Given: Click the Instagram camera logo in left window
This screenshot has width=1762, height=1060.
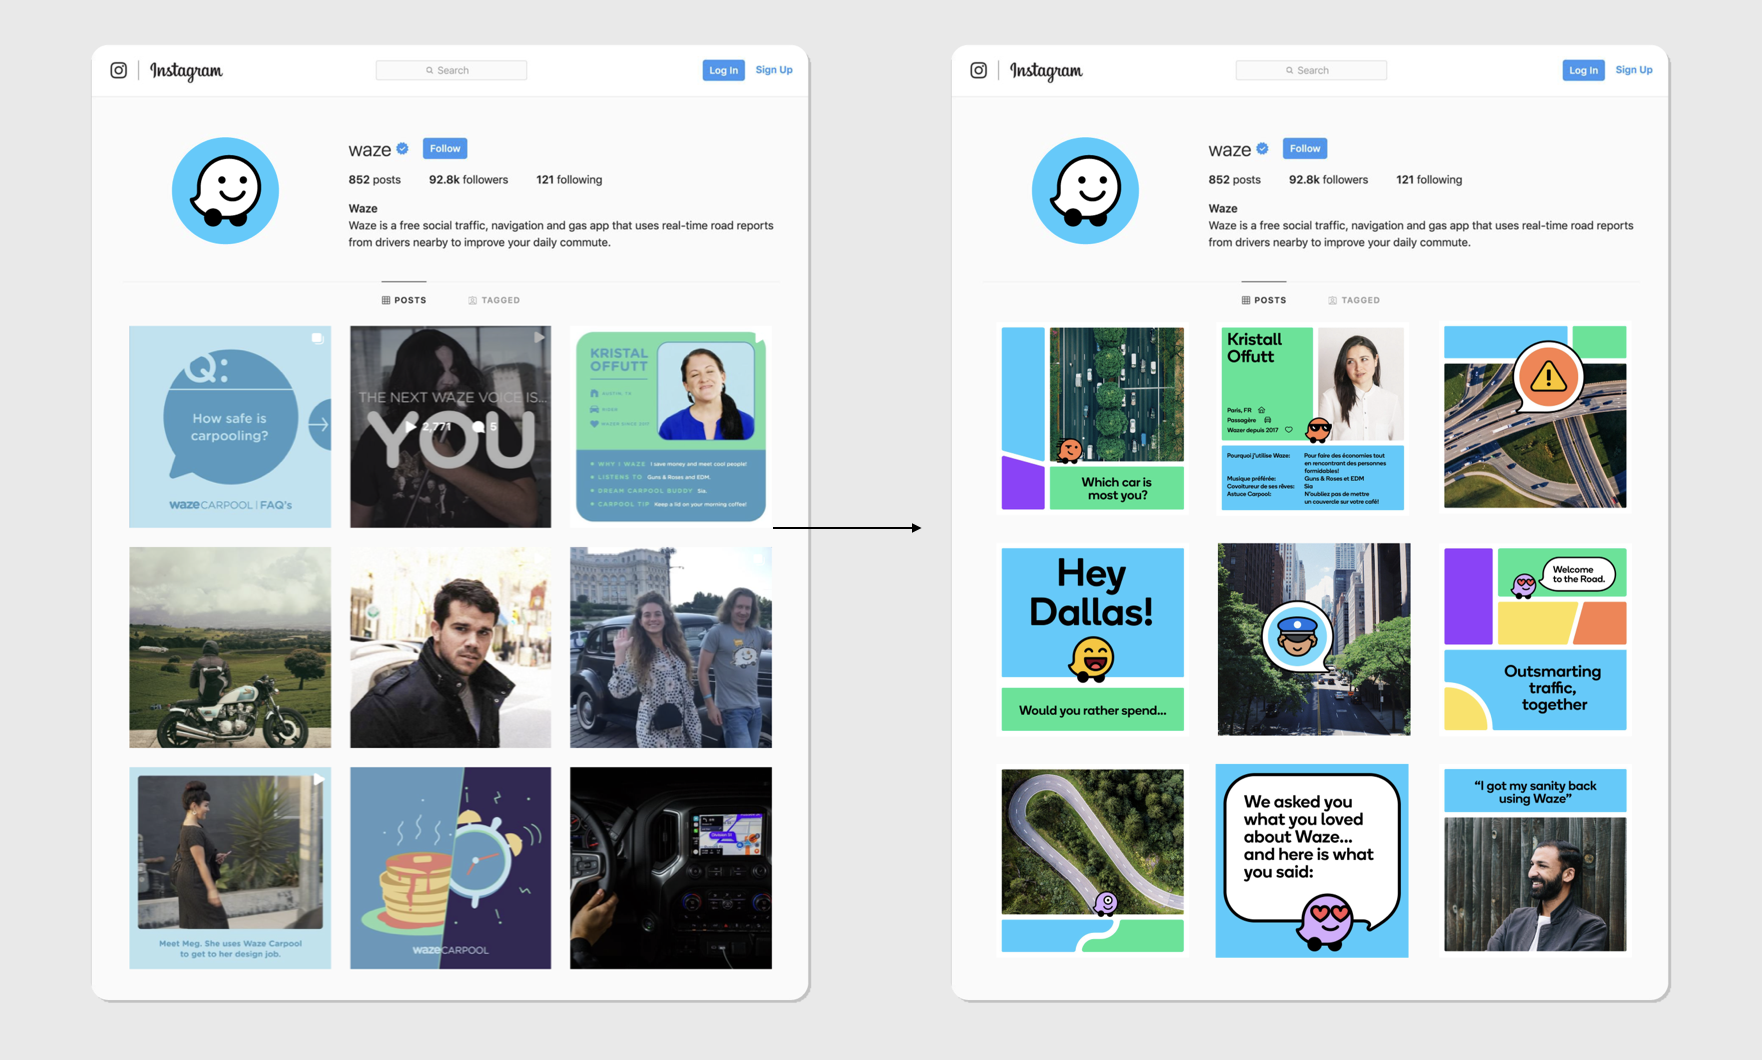Looking at the screenshot, I should coord(118,70).
